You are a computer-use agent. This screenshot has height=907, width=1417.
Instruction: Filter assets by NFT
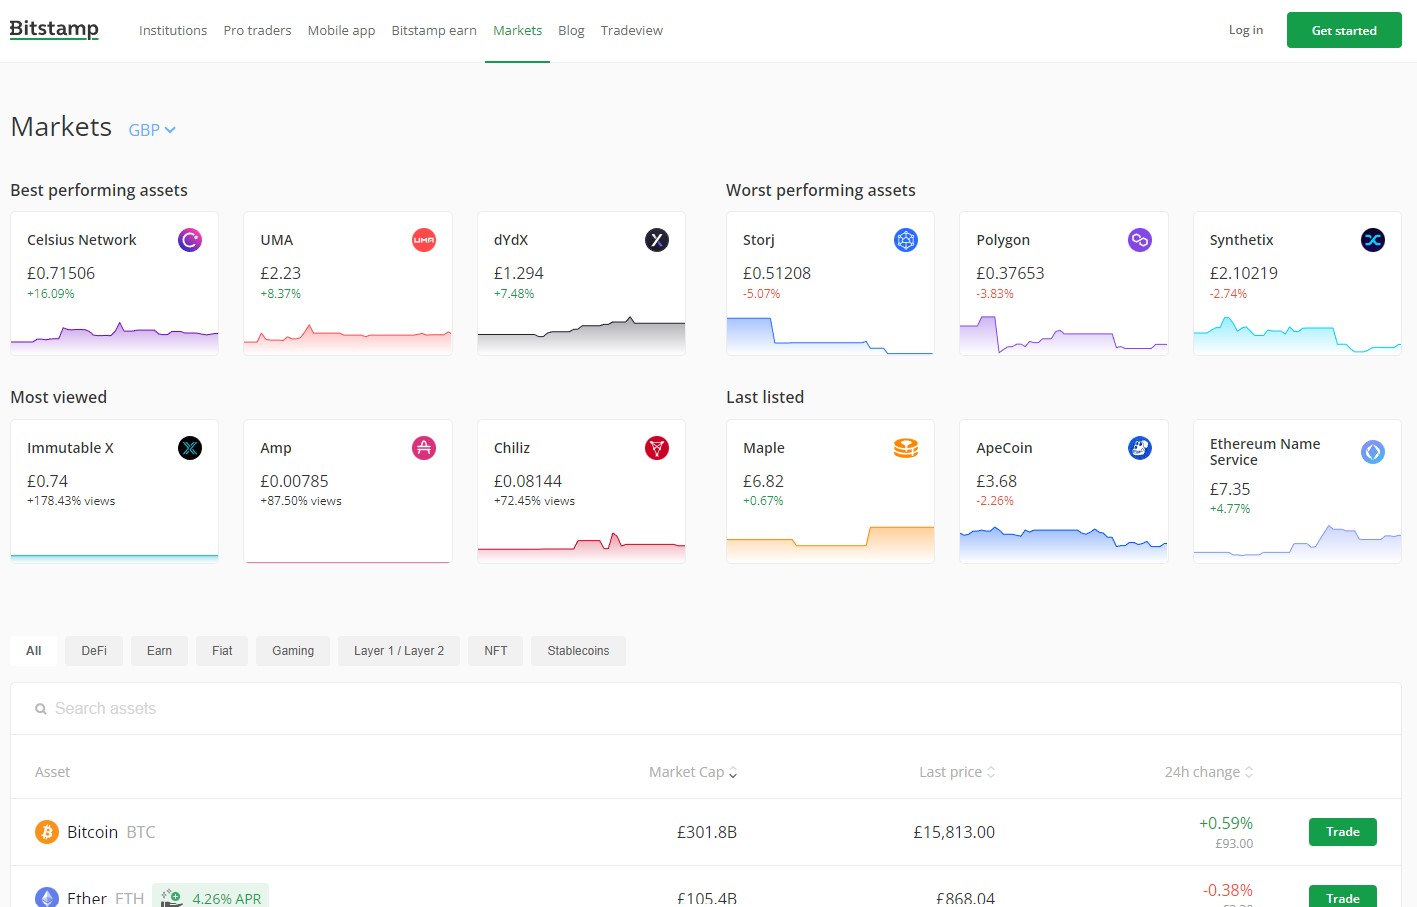(496, 651)
